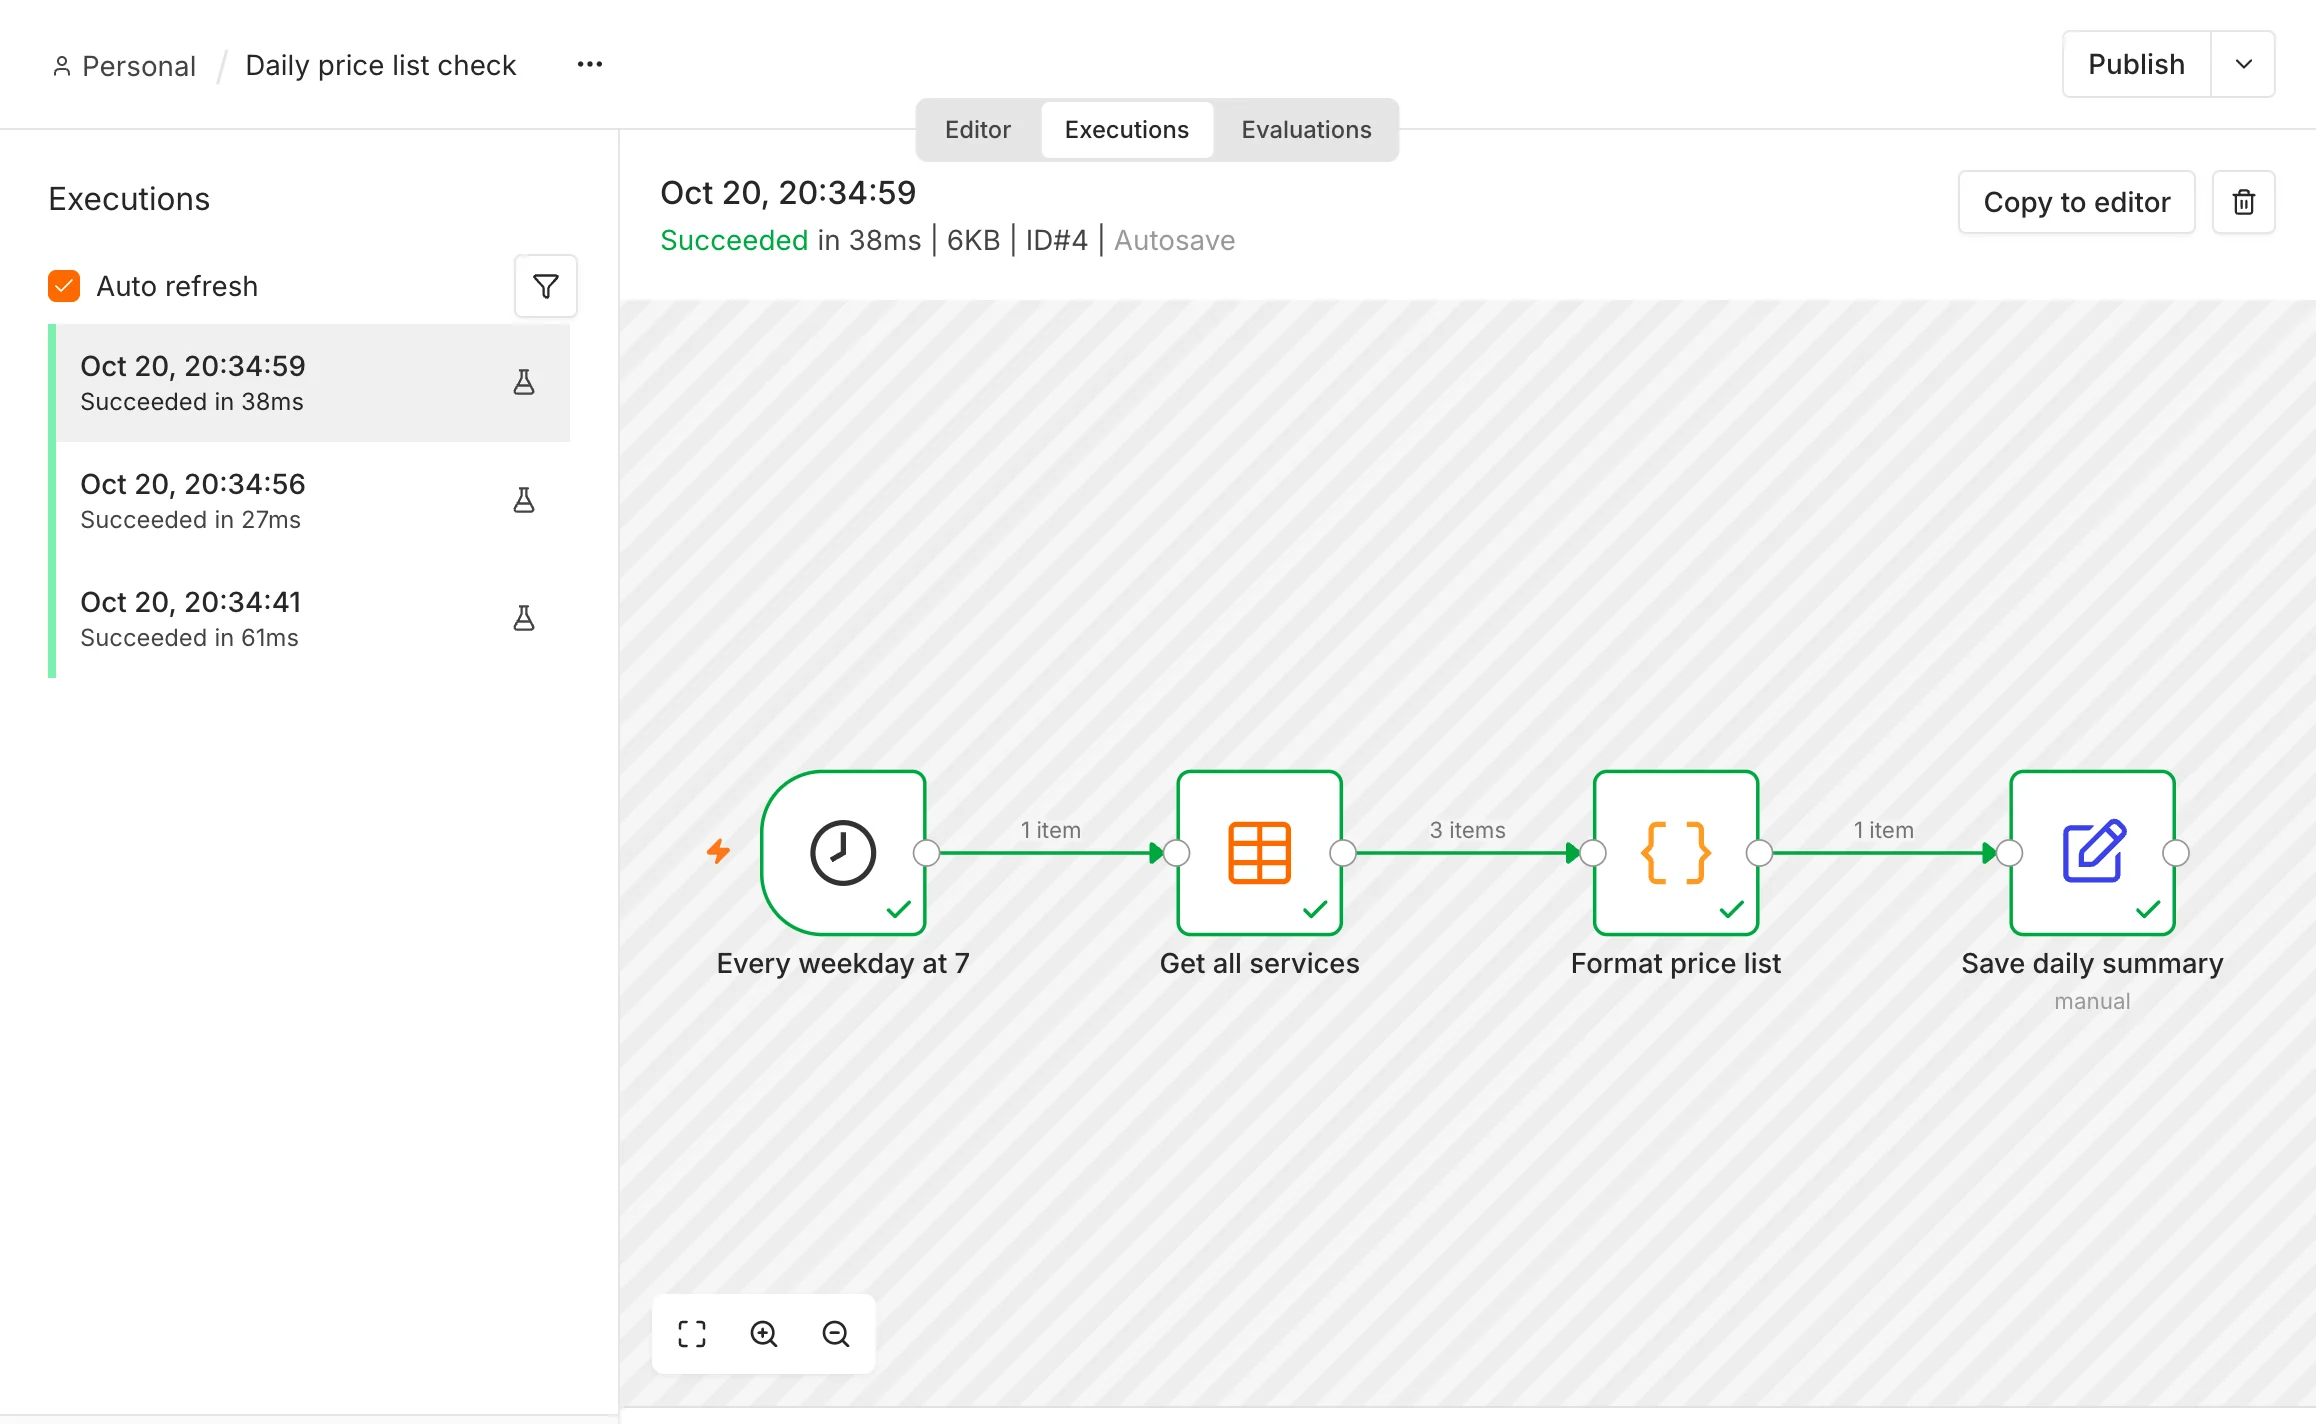Click the flask icon on 20:34:56 execution

(x=524, y=500)
